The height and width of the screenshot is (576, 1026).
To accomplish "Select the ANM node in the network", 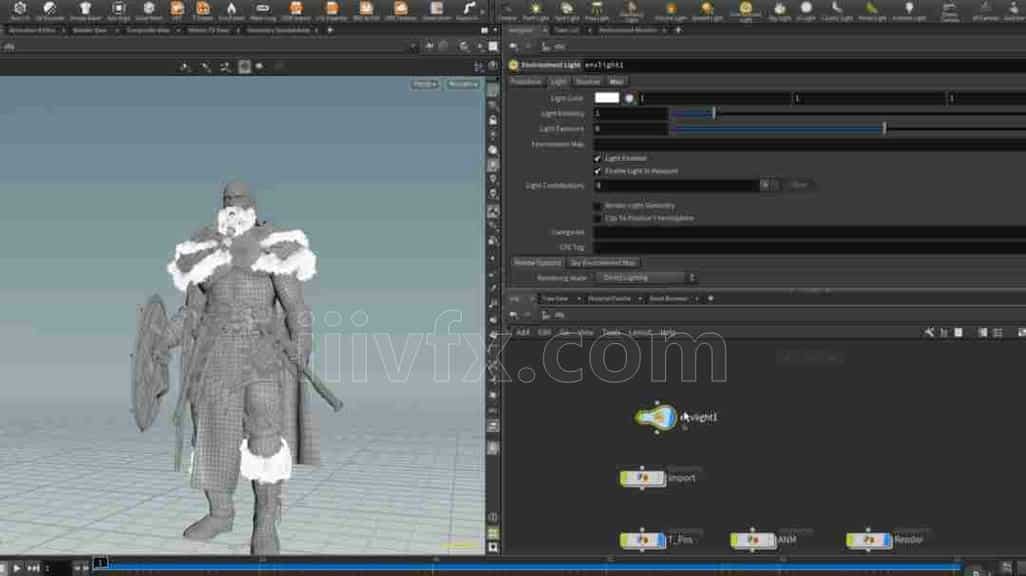I will click(x=753, y=540).
